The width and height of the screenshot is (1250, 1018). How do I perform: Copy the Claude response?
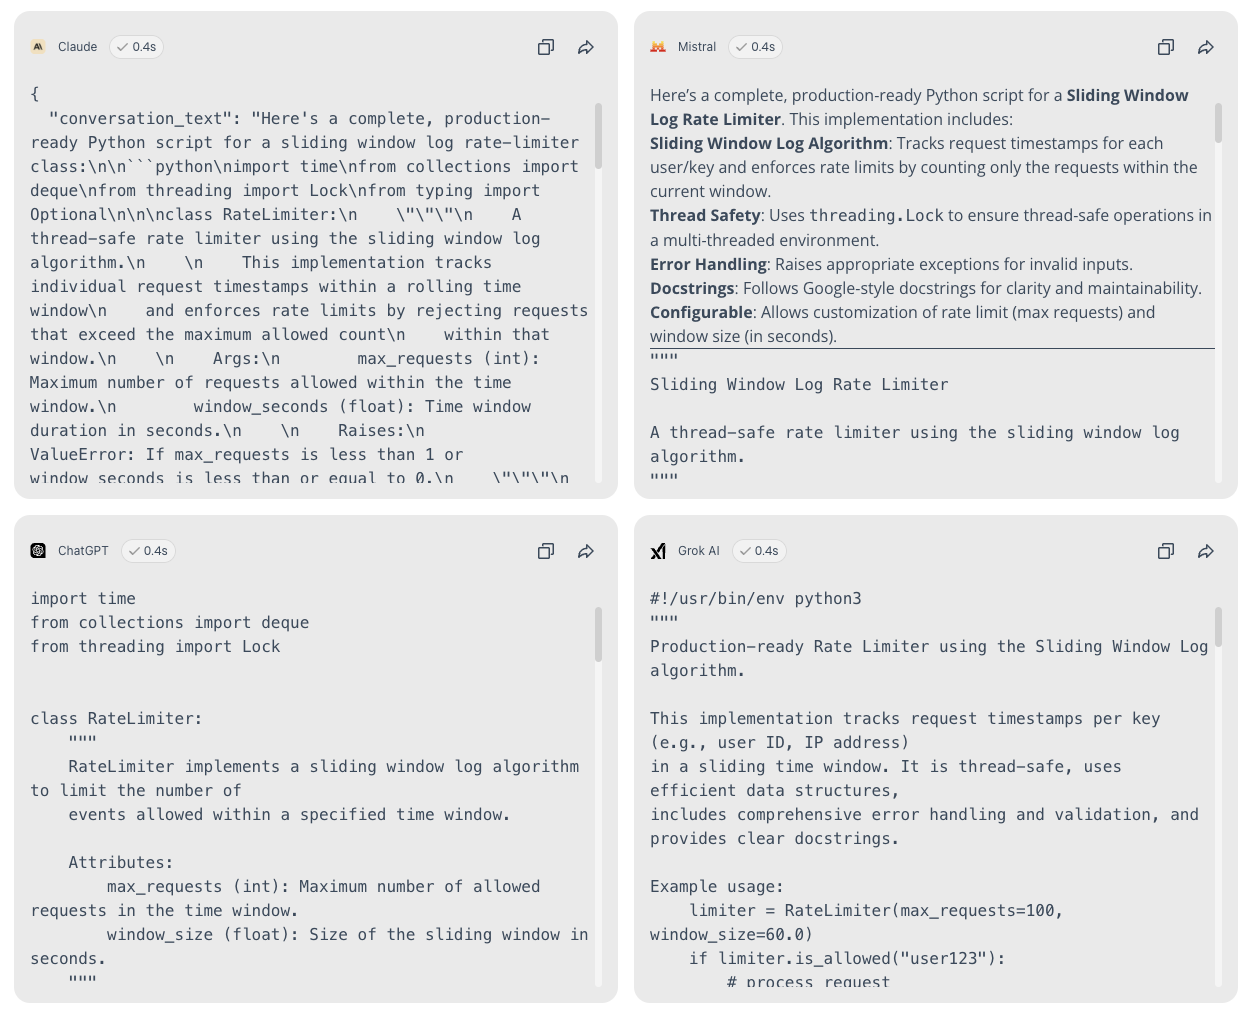546,47
